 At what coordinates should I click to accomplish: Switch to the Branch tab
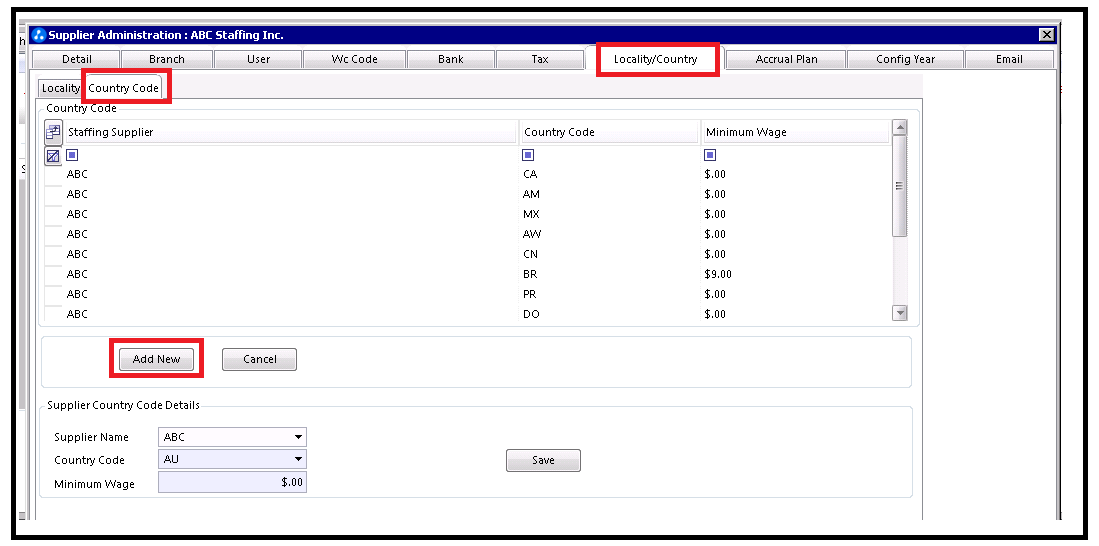tap(167, 60)
